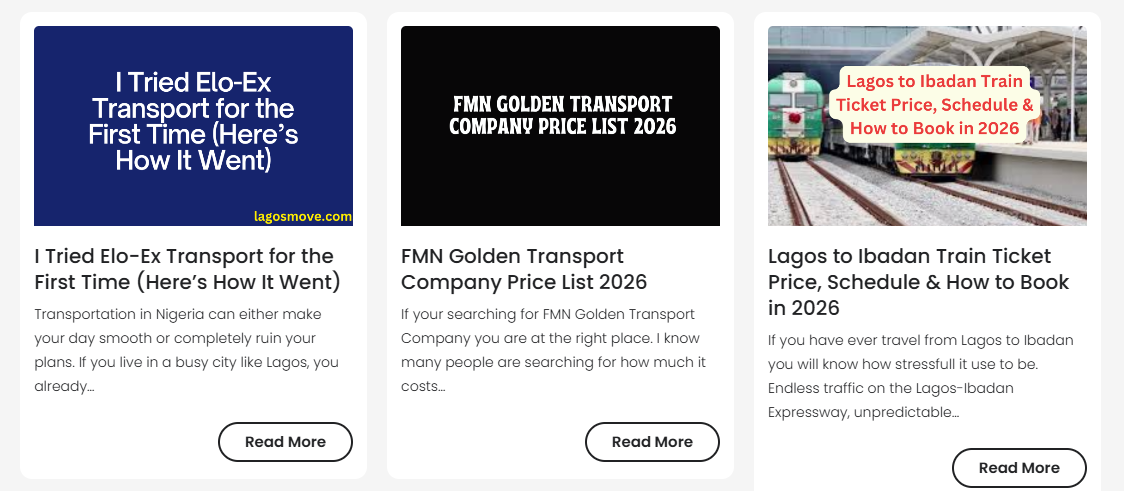
Task: Open the 'Lagos to Ibadan Train Ticket Price' heading
Action: point(918,282)
